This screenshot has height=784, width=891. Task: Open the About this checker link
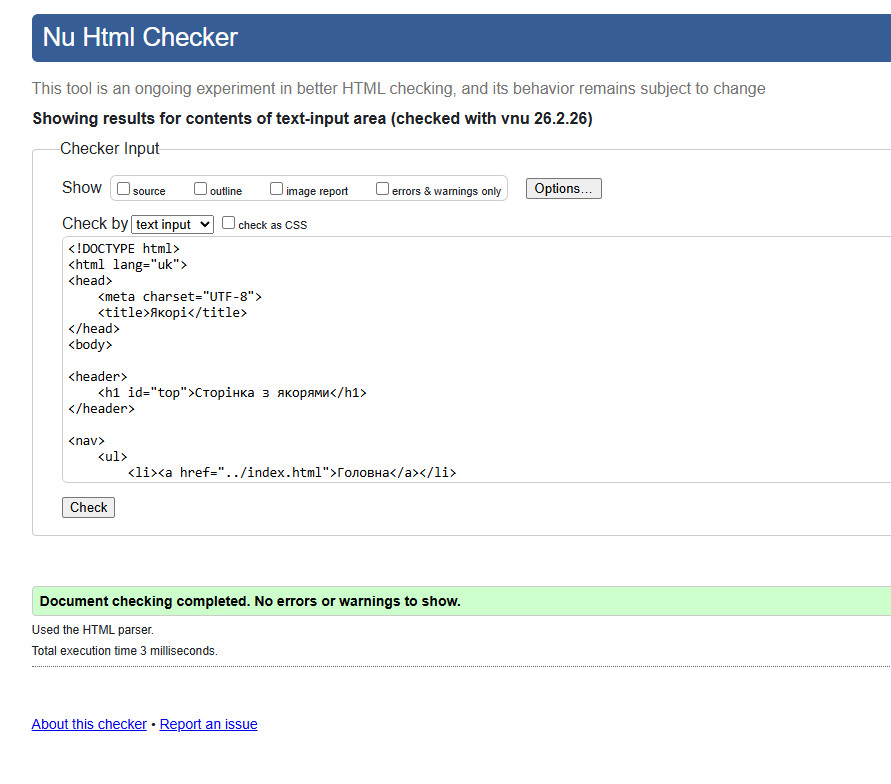89,724
